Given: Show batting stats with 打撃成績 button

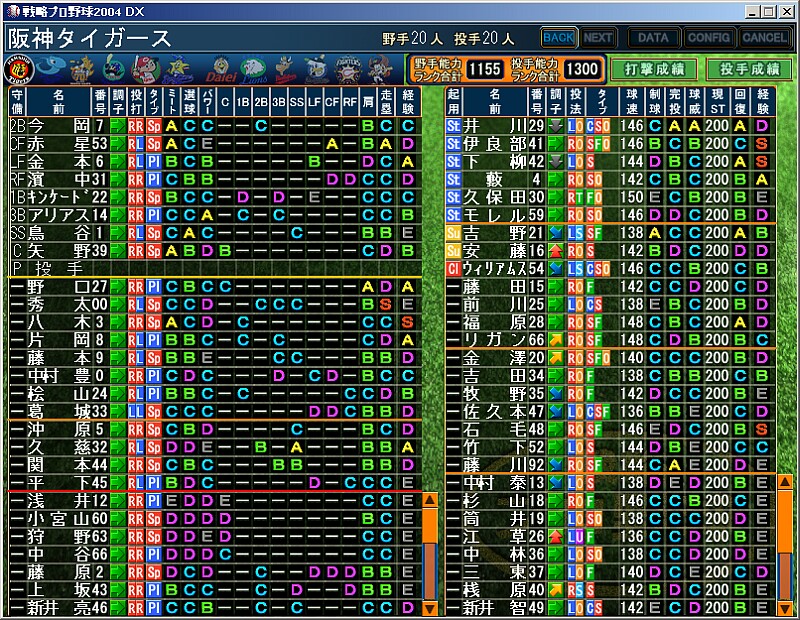Looking at the screenshot, I should [x=655, y=69].
